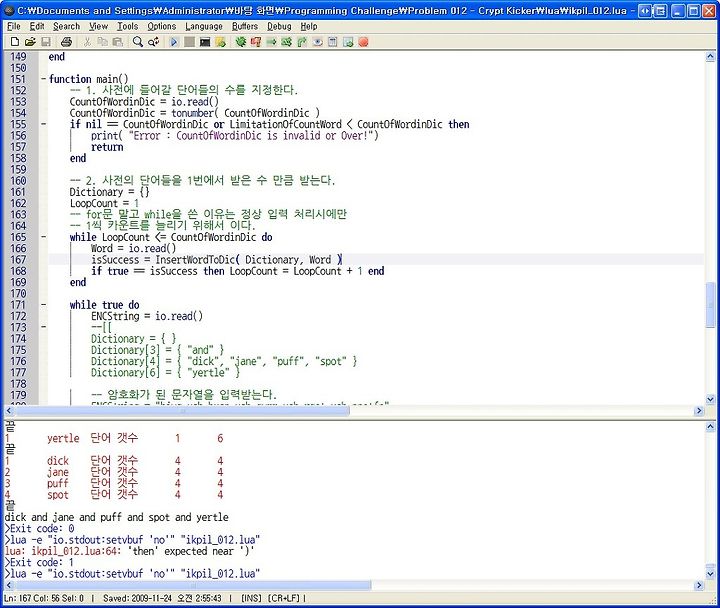Click the editor vertical scrollbar down arrow
This screenshot has width=720, height=608.
[710, 399]
